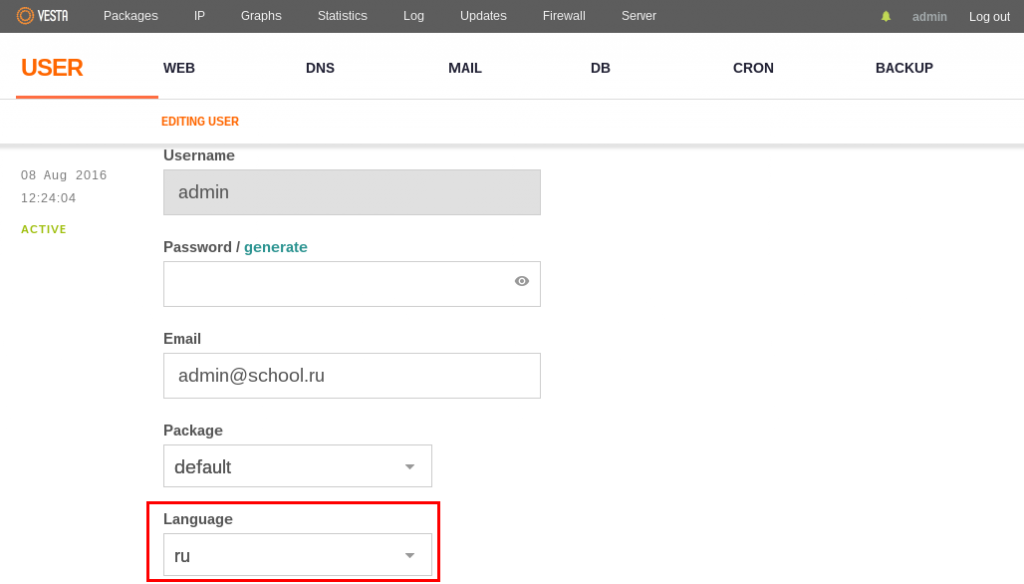
Task: Open the Firewall settings menu
Action: coord(564,16)
